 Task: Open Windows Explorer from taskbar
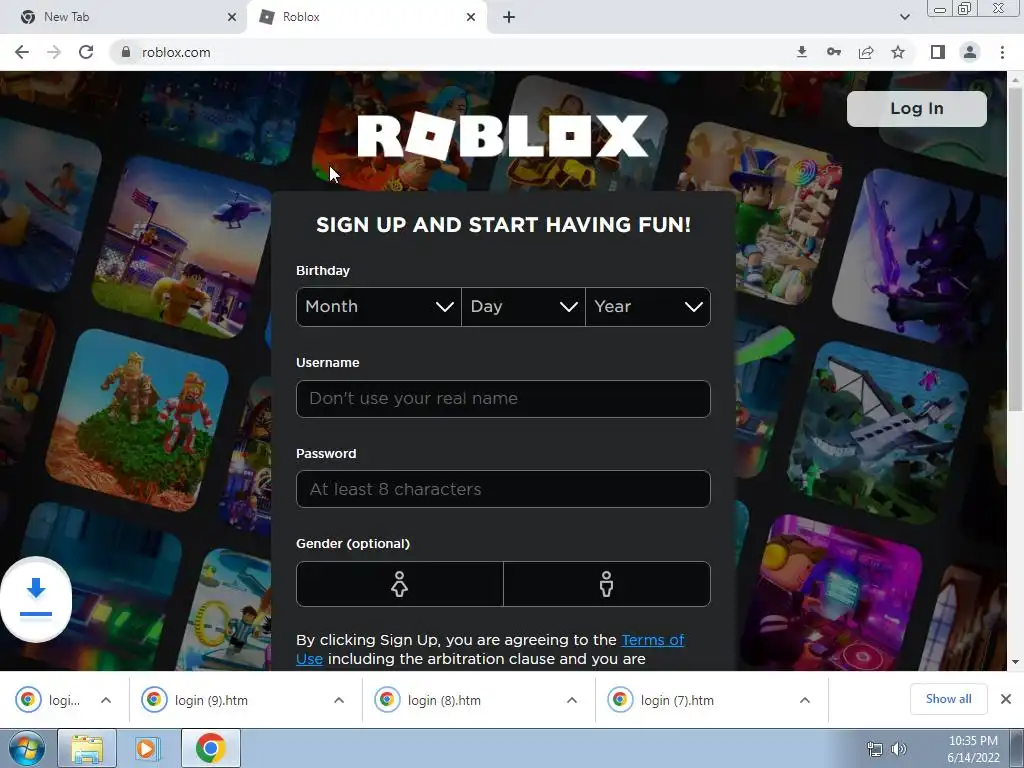pos(87,748)
